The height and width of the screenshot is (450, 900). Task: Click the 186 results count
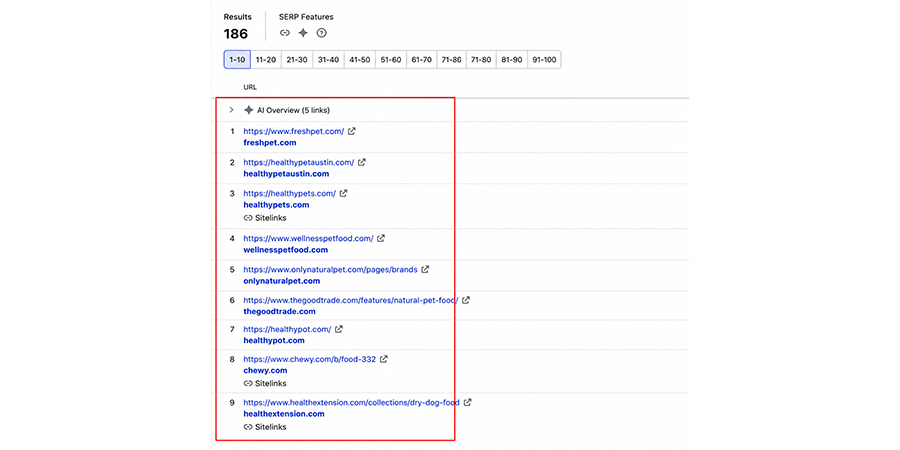(236, 34)
